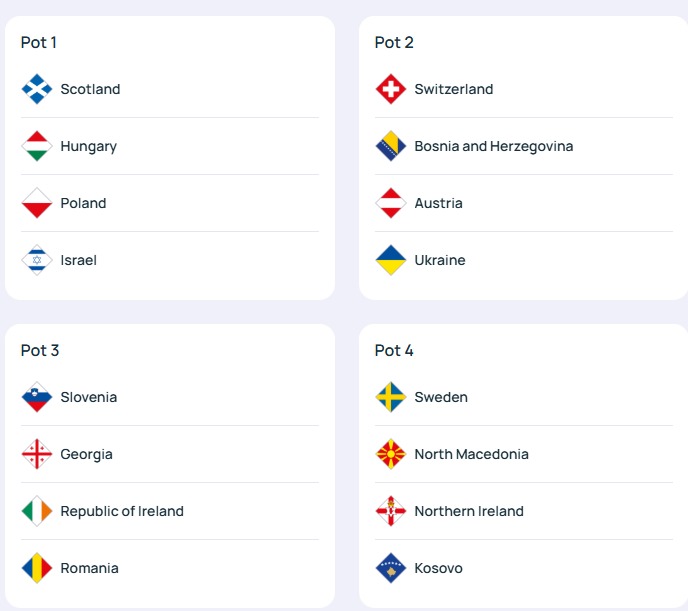Open the Northern Ireland team link
The height and width of the screenshot is (611, 688).
coord(468,511)
